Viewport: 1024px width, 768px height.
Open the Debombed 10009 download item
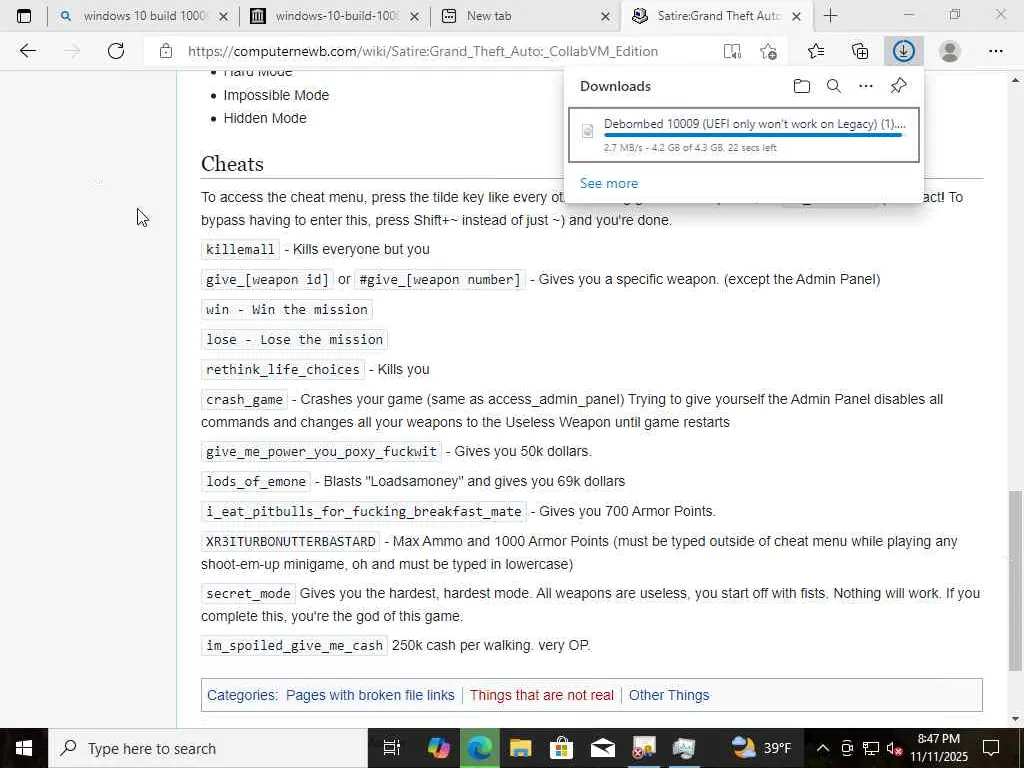(x=744, y=135)
